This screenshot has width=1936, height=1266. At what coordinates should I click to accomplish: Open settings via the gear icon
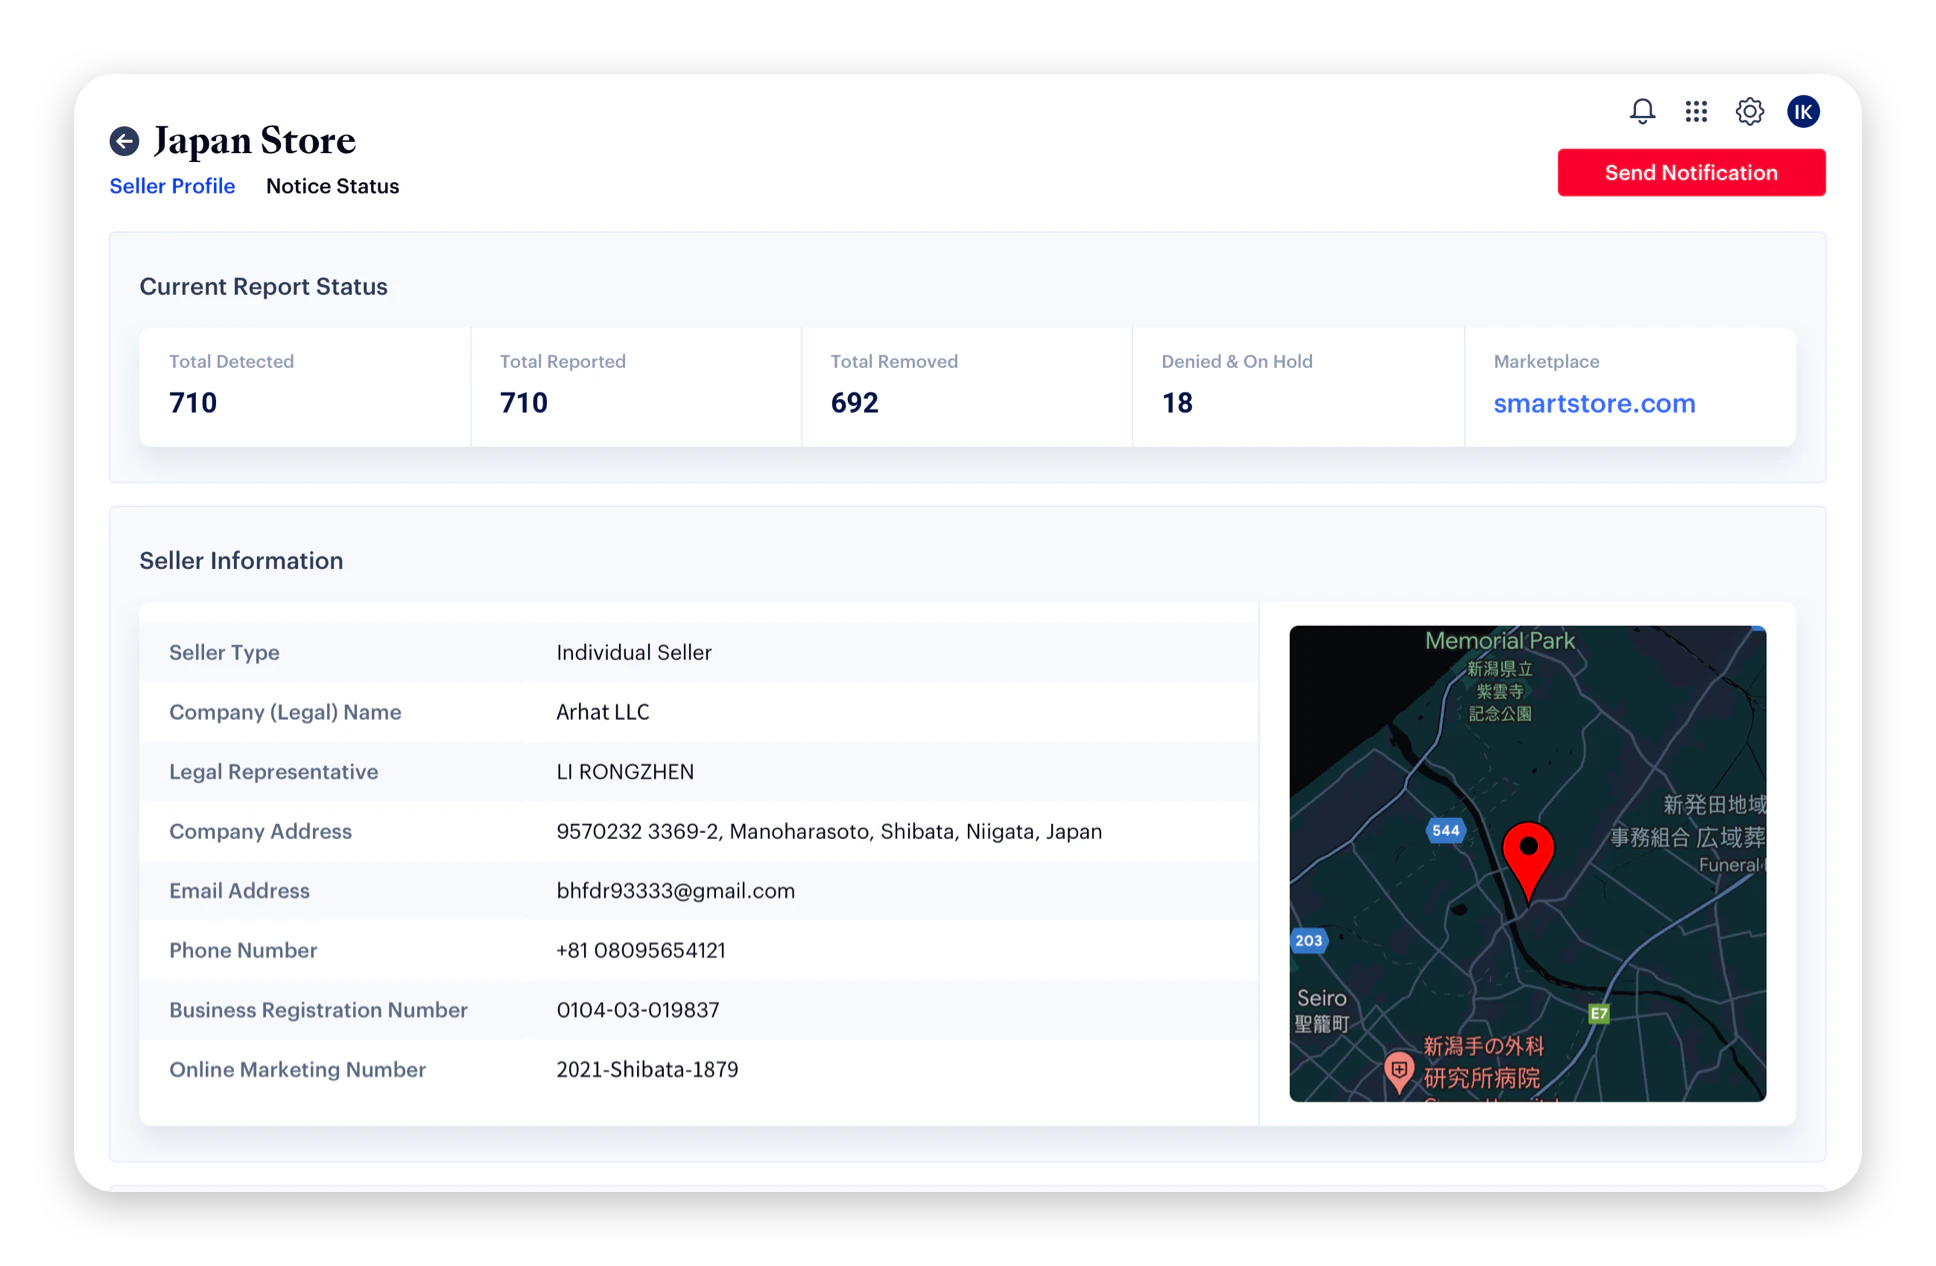click(1749, 111)
